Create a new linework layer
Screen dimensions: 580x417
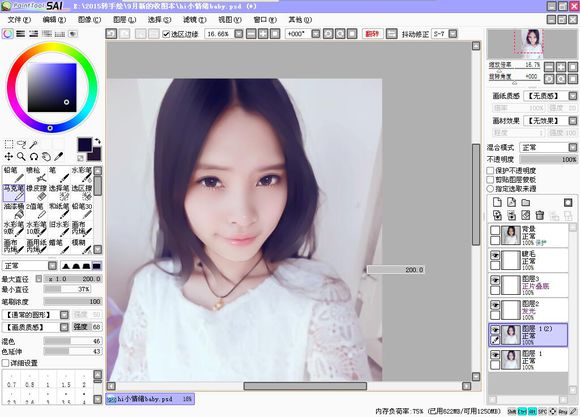[x=512, y=202]
